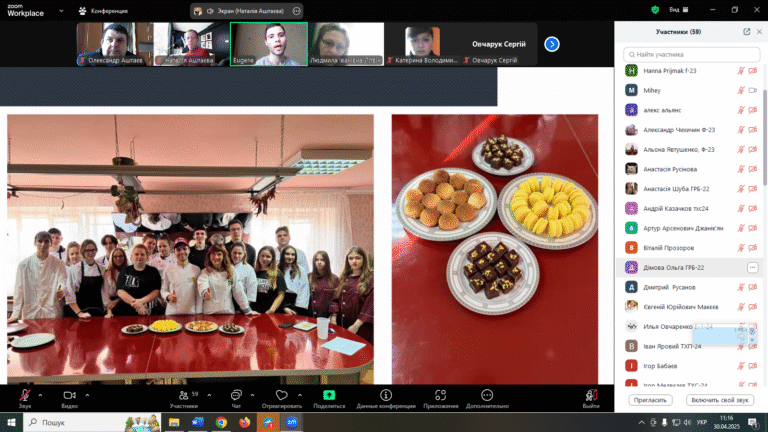768x432 pixels.
Task: Open Zoom app icon in the taskbar
Action: tap(292, 422)
